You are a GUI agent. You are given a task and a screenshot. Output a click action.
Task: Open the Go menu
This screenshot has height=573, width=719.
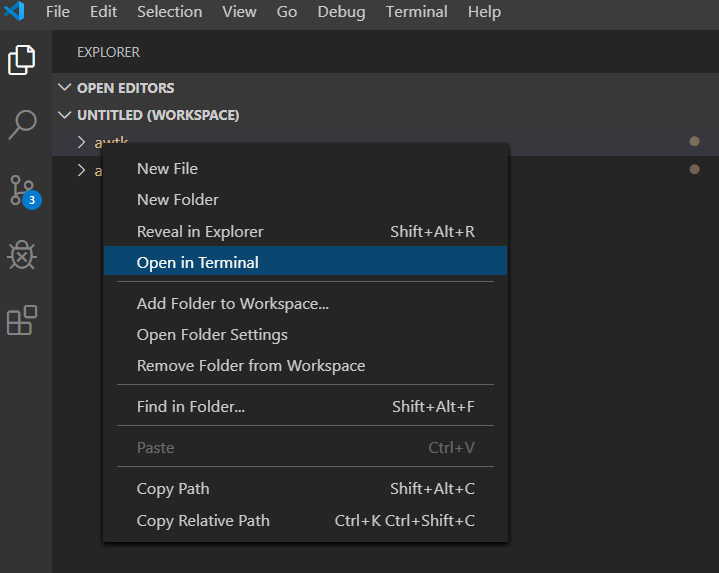[x=287, y=11]
